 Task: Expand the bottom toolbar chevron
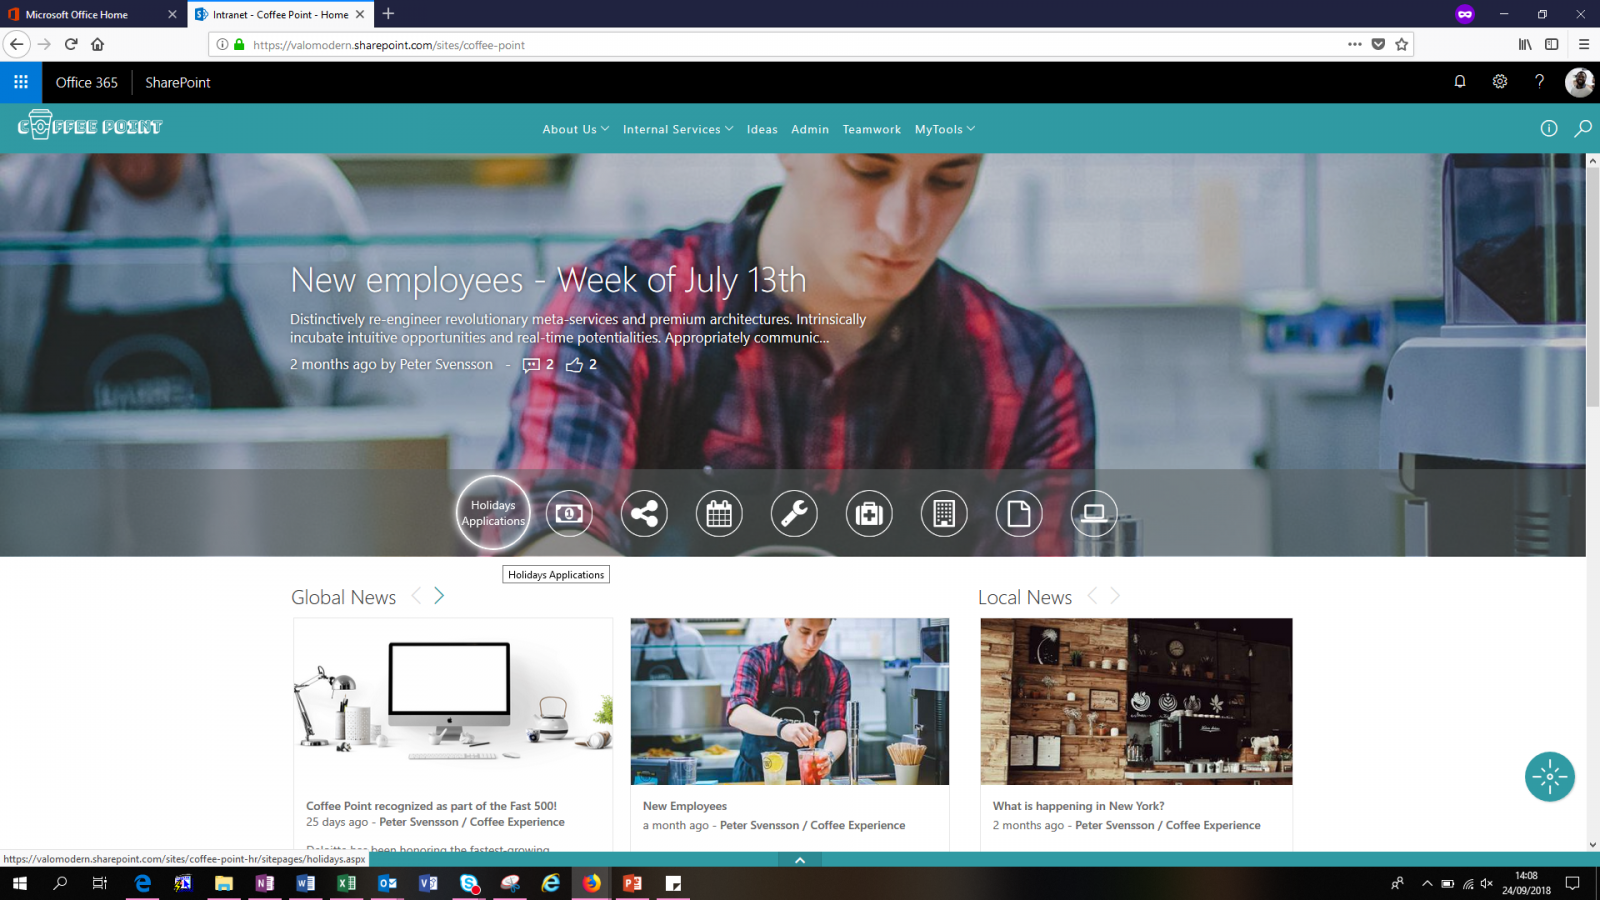pyautogui.click(x=800, y=860)
